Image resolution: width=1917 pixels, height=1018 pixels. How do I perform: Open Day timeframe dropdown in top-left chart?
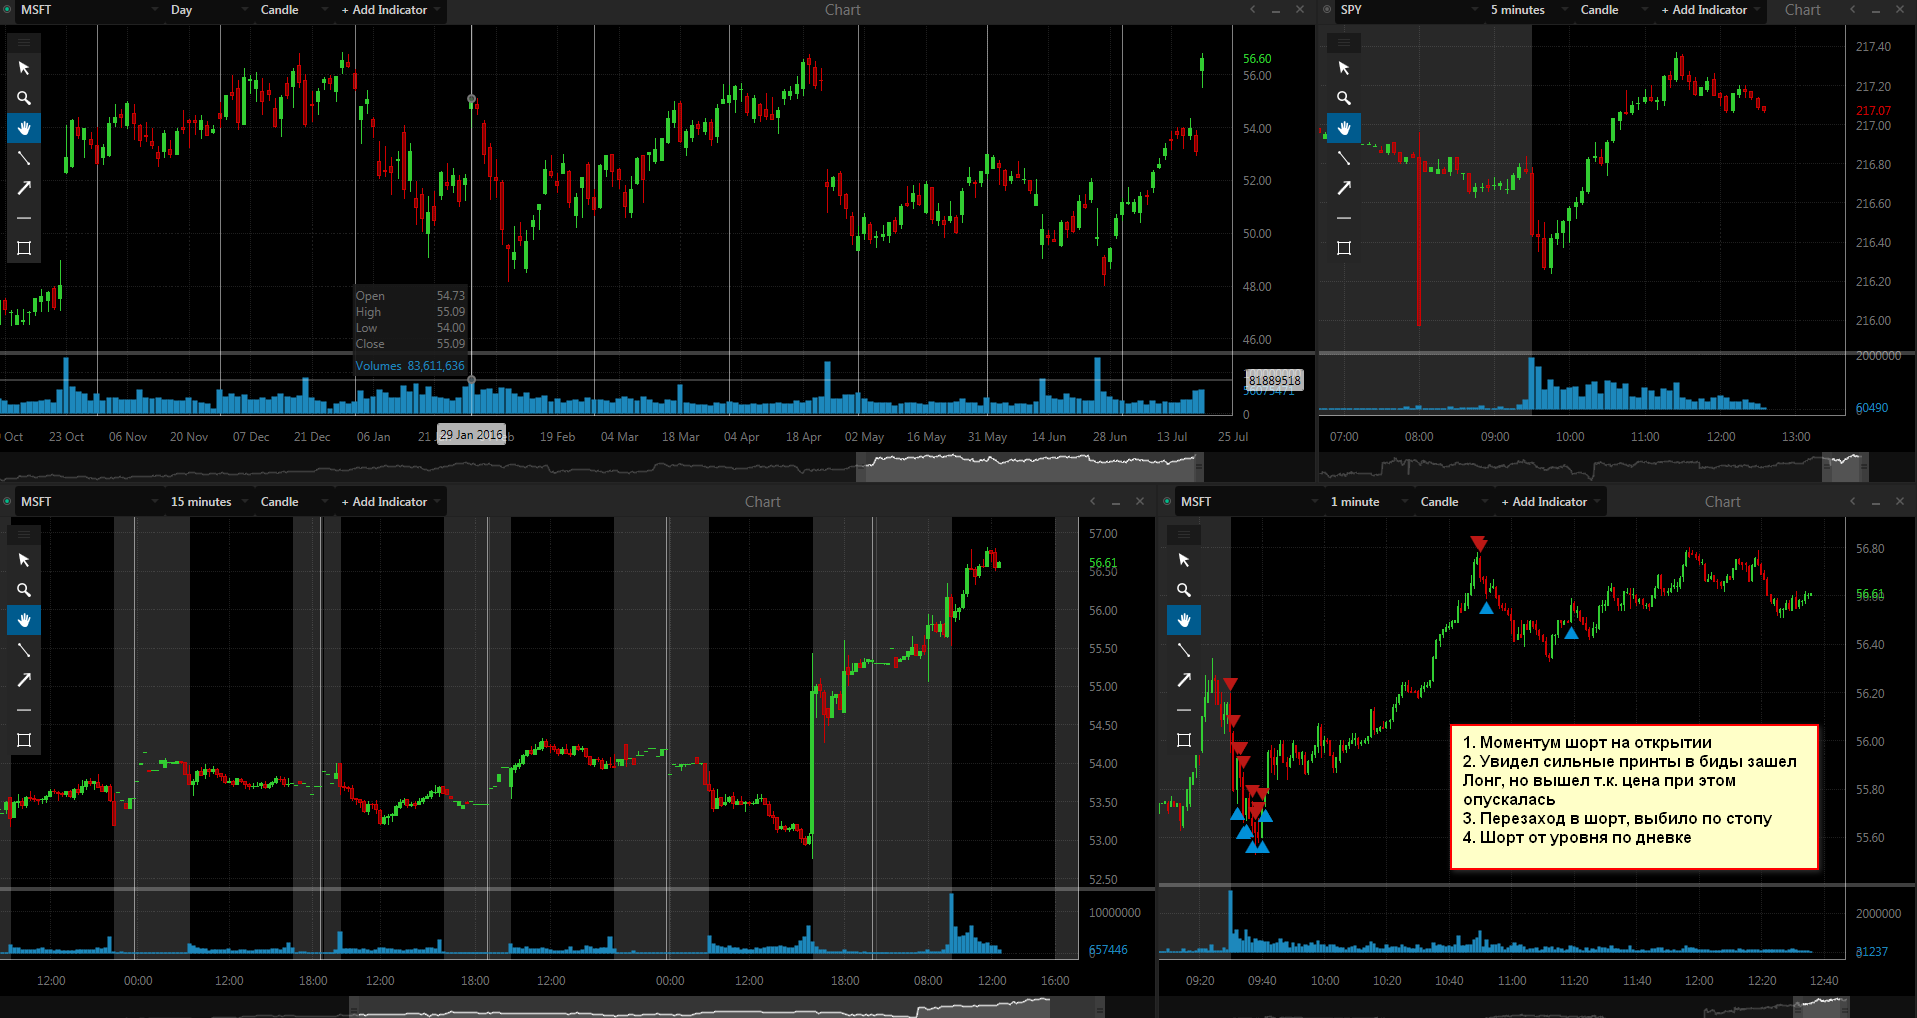click(x=208, y=10)
